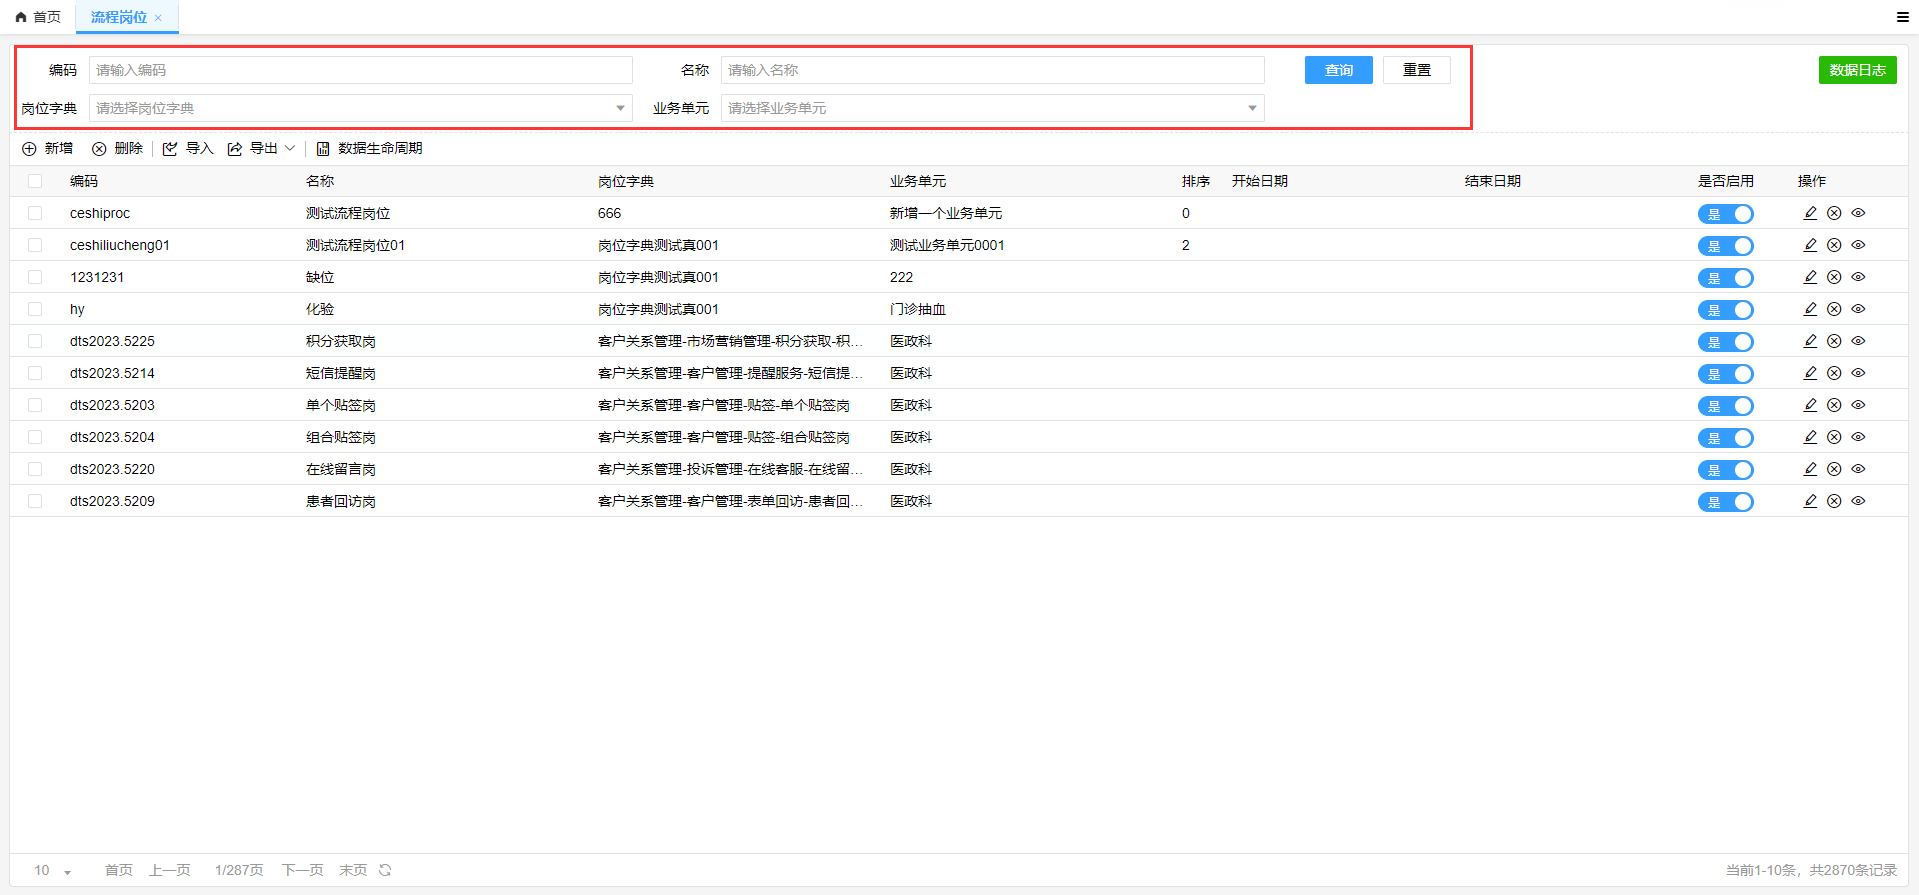Click the refresh icon in the pagination bar
Viewport: 1919px width, 895px height.
coord(385,870)
